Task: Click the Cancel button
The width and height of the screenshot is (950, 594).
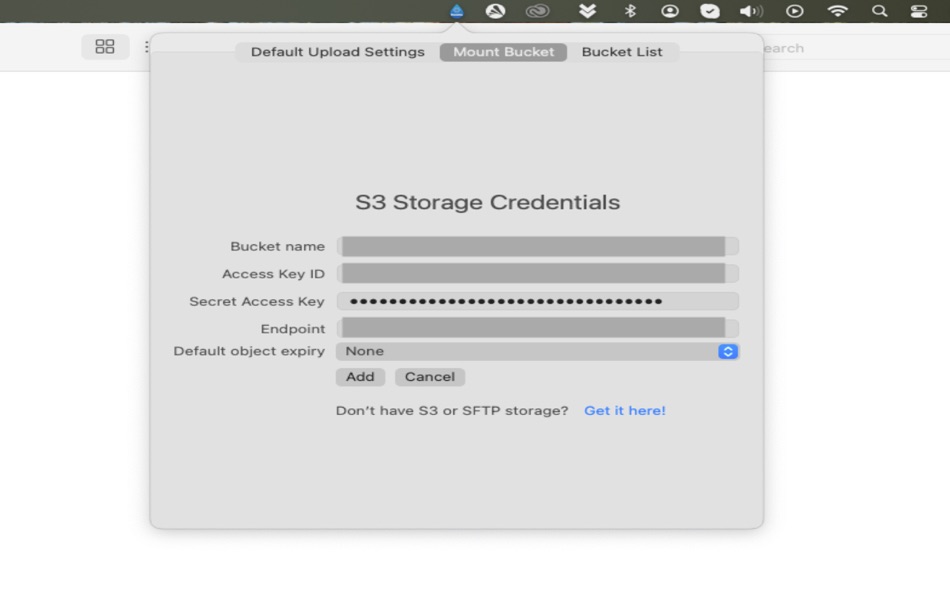Action: pos(429,377)
